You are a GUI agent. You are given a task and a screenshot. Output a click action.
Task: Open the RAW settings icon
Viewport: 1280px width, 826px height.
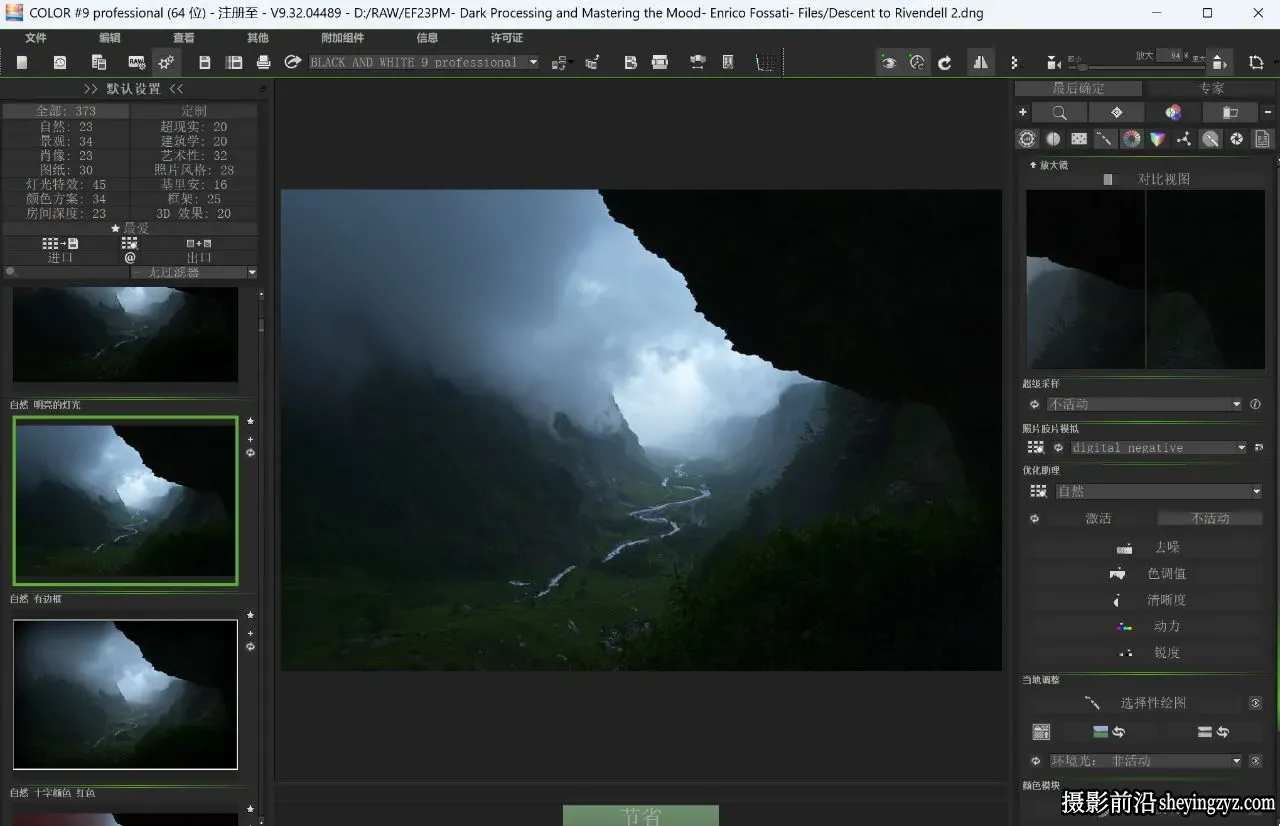click(136, 62)
